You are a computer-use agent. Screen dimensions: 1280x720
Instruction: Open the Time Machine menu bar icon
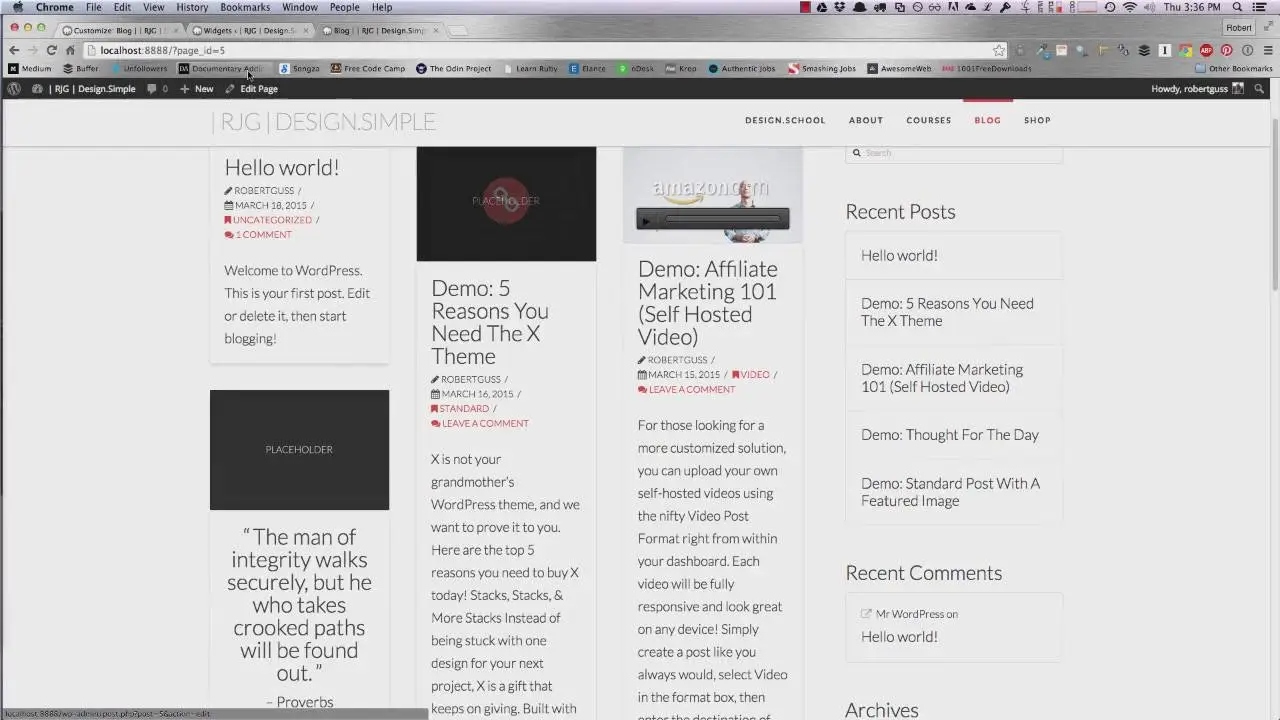click(x=1110, y=7)
